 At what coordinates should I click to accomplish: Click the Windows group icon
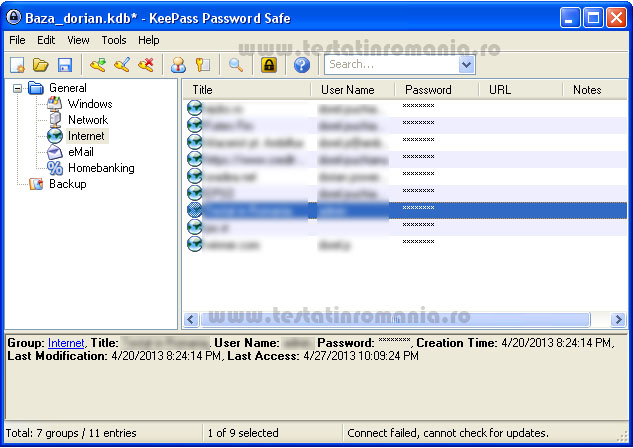point(54,103)
